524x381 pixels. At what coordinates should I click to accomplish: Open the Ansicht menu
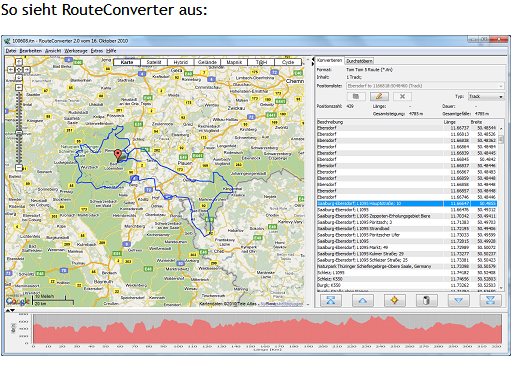pyautogui.click(x=53, y=51)
